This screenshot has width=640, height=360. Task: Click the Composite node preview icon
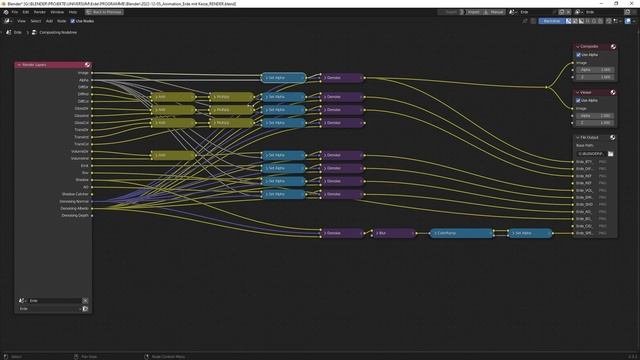pyautogui.click(x=613, y=47)
